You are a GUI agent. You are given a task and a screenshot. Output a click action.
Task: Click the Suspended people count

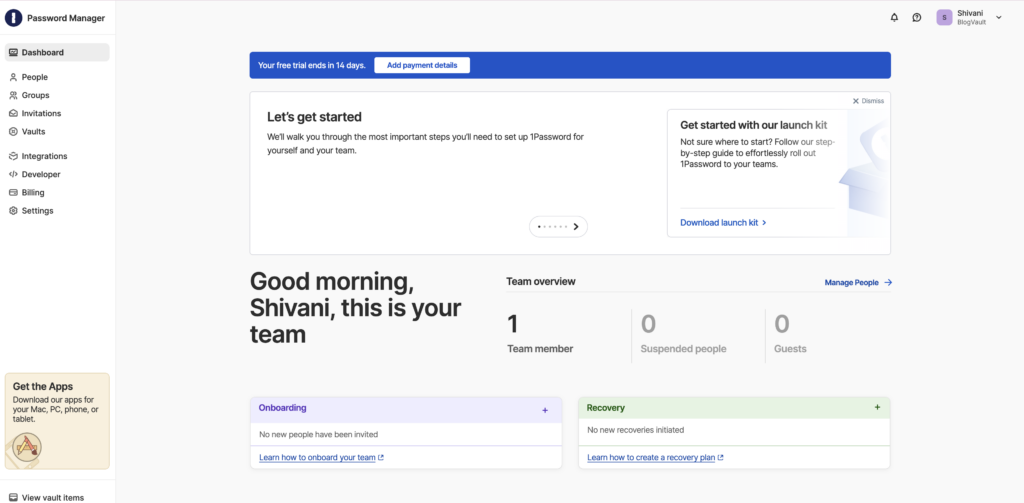click(x=648, y=325)
